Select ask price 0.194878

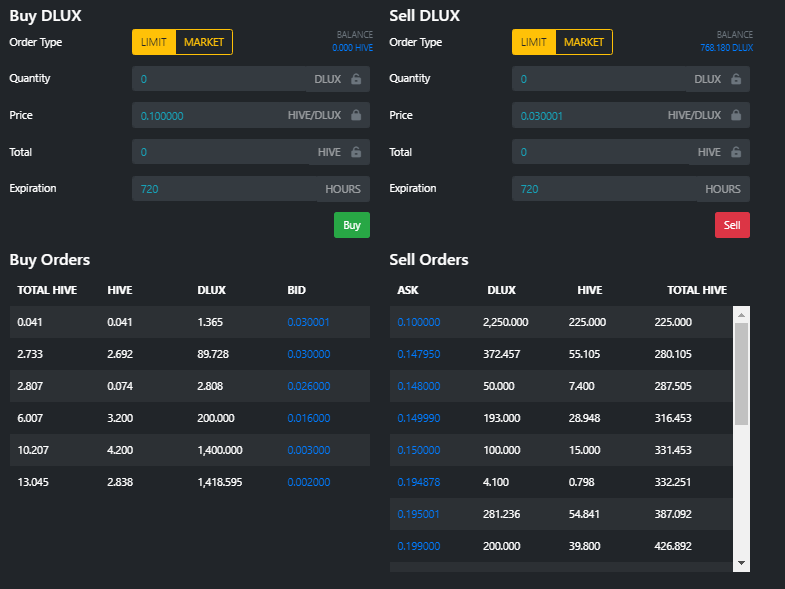[419, 482]
